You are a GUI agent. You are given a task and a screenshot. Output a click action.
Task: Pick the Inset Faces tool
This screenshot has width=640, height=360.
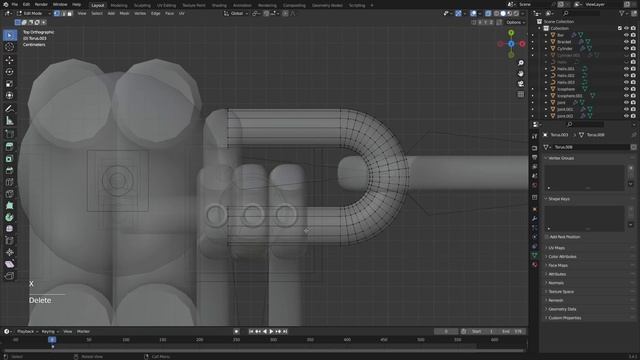9,158
